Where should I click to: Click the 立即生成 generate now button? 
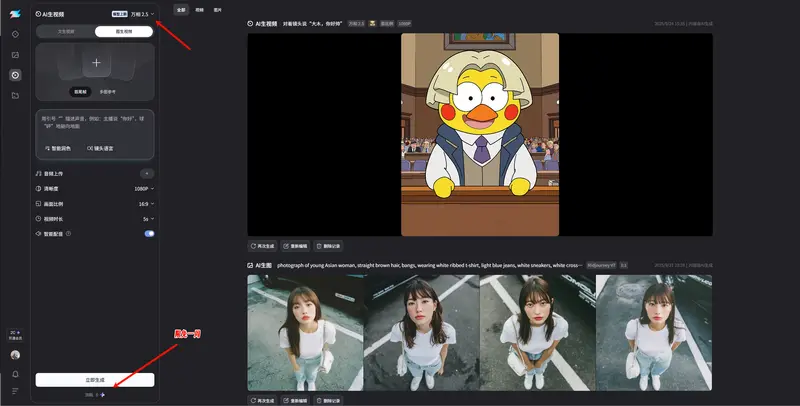[x=95, y=380]
